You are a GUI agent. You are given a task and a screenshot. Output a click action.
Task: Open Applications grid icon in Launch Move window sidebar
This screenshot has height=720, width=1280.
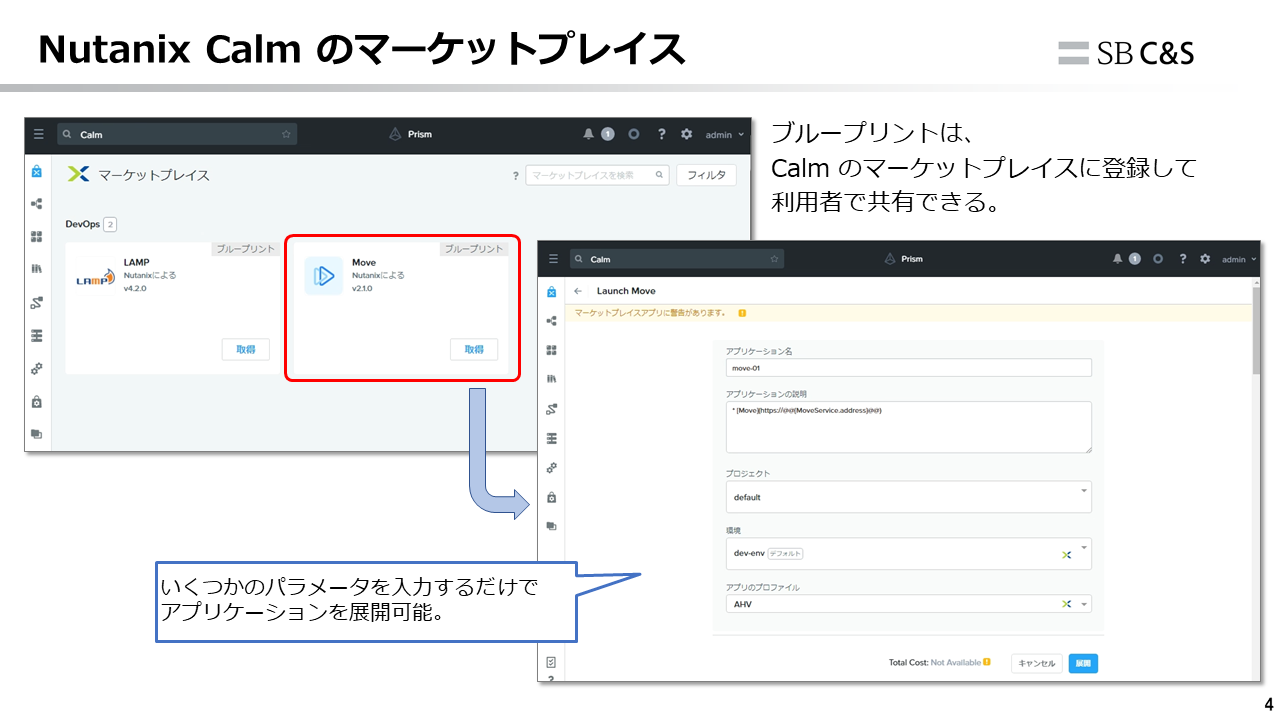(x=551, y=350)
